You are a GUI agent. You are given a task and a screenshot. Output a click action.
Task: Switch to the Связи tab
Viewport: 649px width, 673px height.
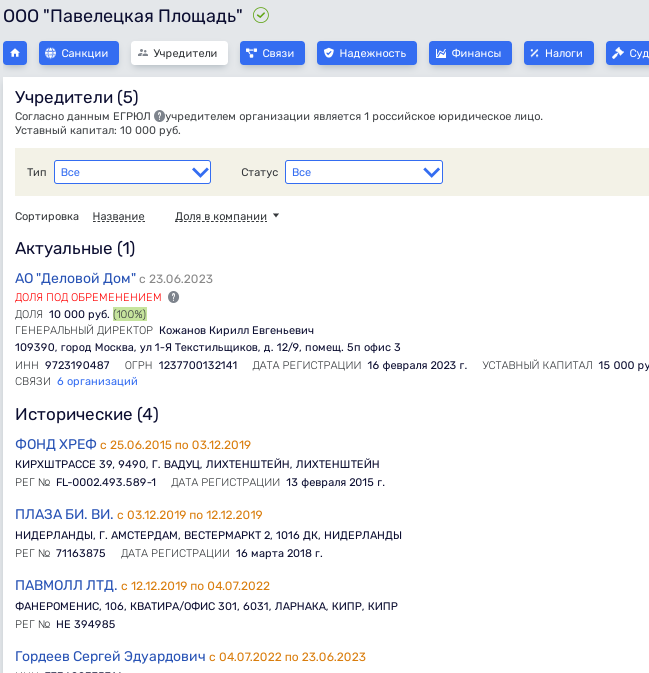click(x=272, y=53)
